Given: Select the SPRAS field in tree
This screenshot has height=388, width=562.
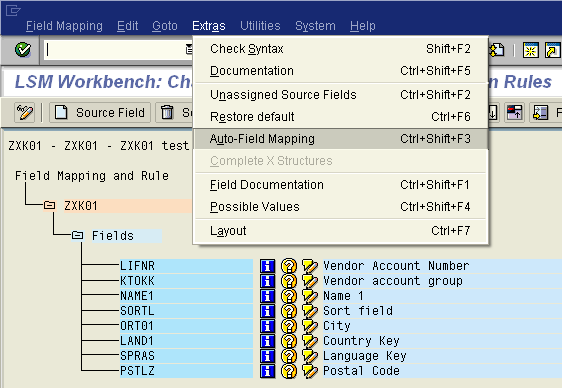Looking at the screenshot, I should point(186,356).
